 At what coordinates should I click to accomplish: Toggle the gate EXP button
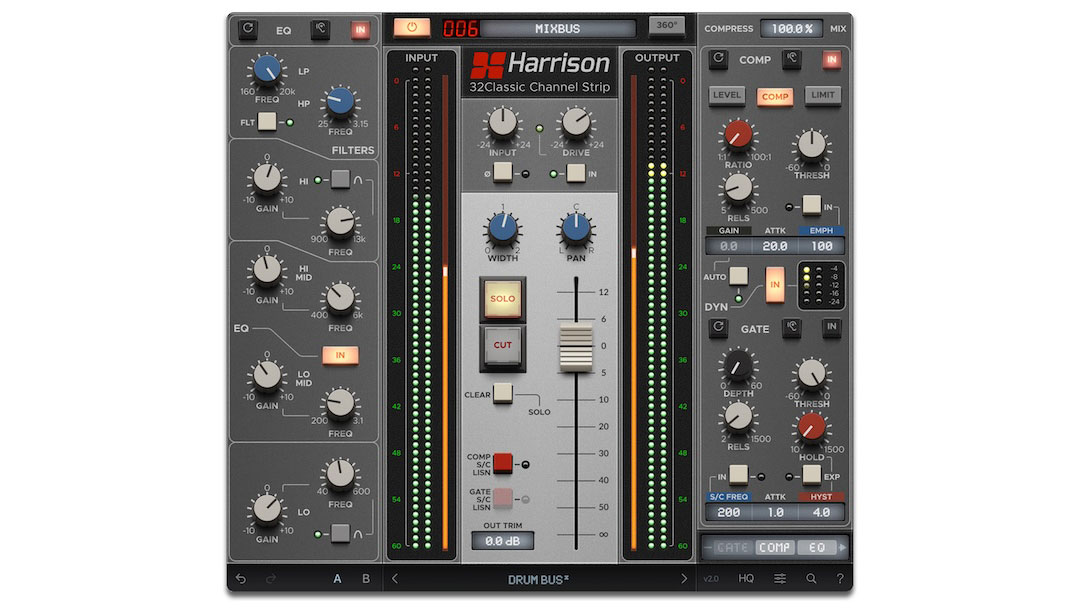(x=811, y=474)
